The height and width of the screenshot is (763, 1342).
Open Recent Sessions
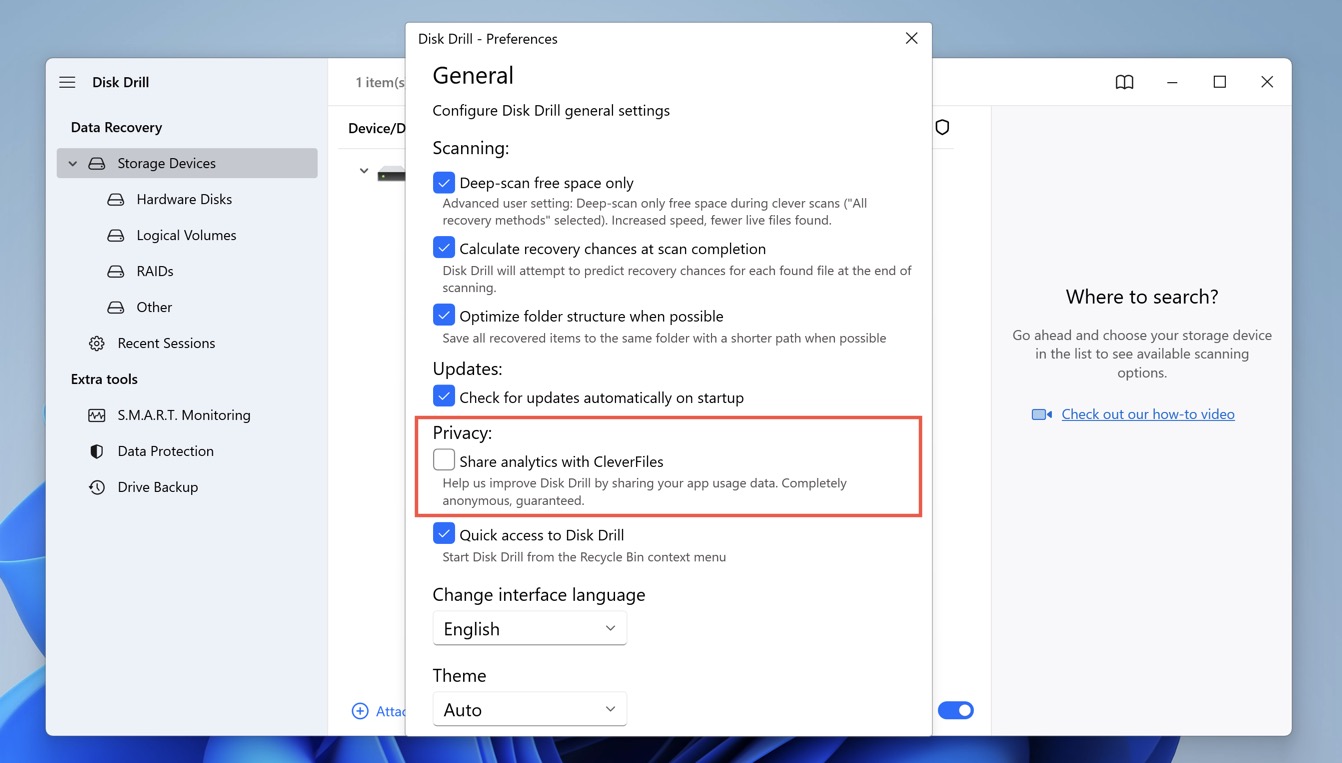tap(166, 343)
